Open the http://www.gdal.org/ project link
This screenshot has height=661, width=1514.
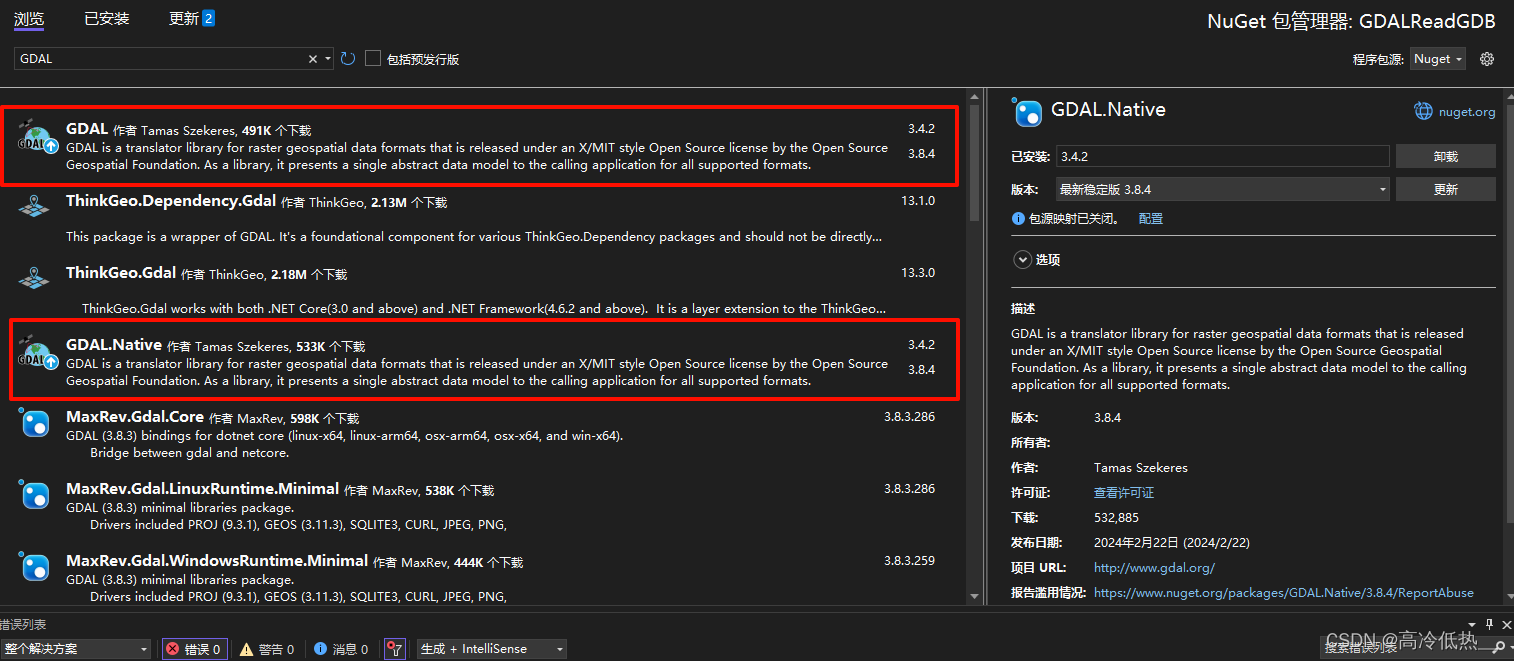[1154, 567]
